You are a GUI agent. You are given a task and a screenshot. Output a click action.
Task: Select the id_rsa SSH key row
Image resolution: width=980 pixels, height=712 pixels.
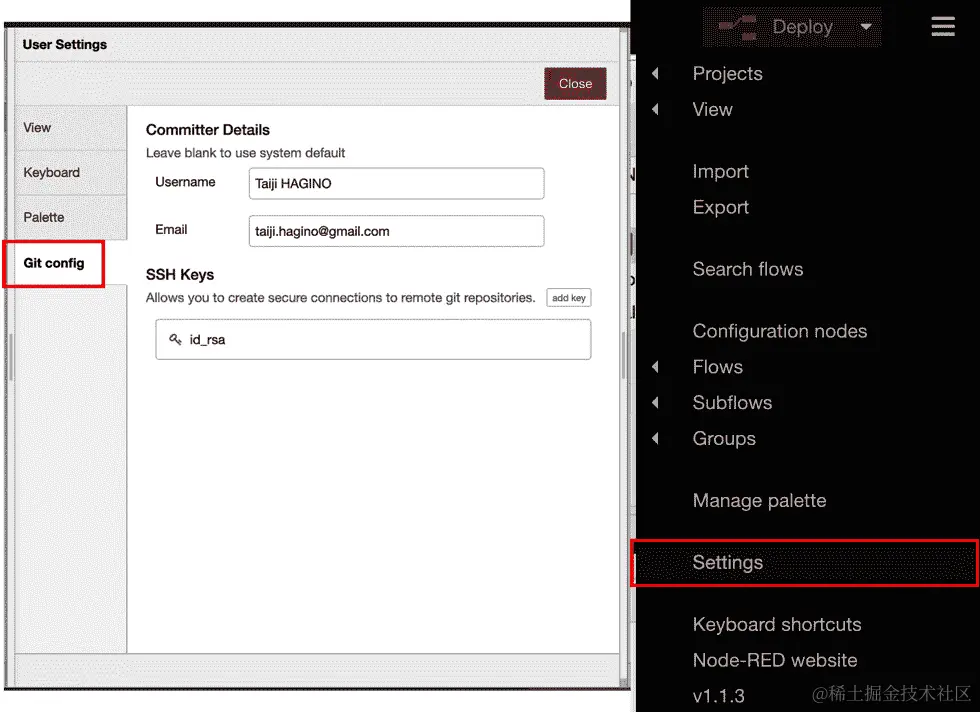tap(373, 339)
